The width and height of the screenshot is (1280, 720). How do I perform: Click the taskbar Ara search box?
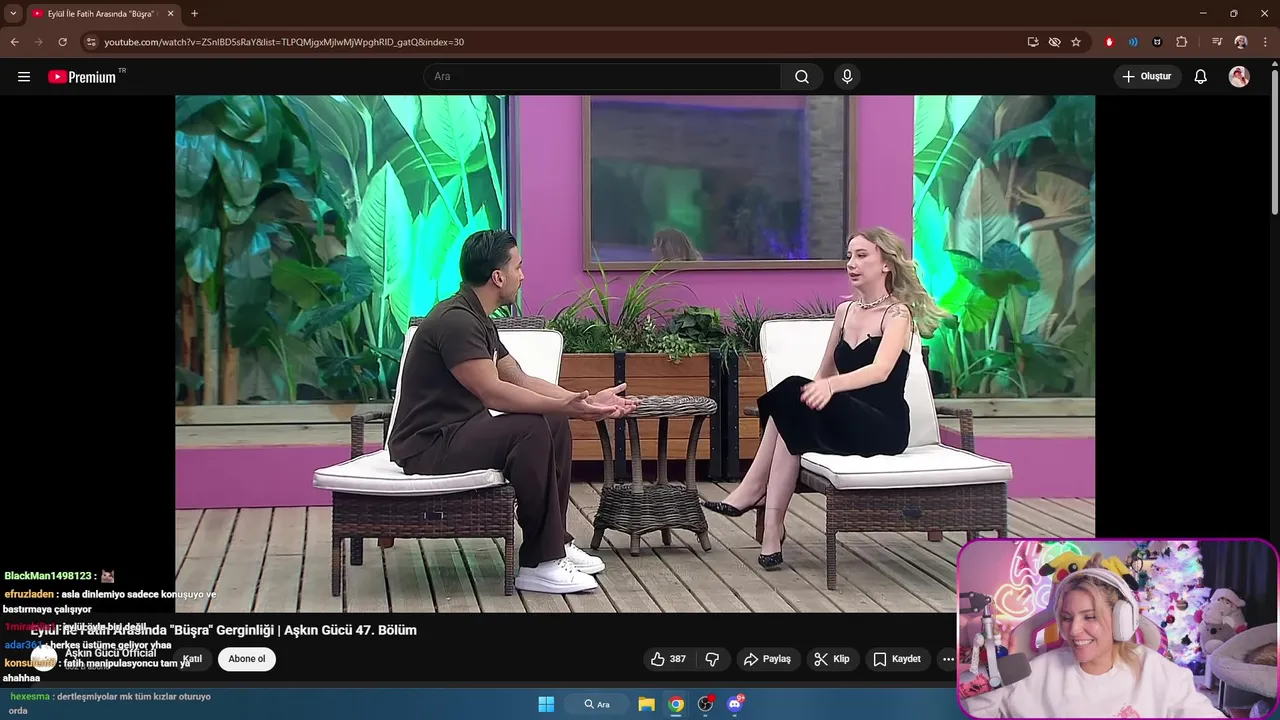coord(597,704)
